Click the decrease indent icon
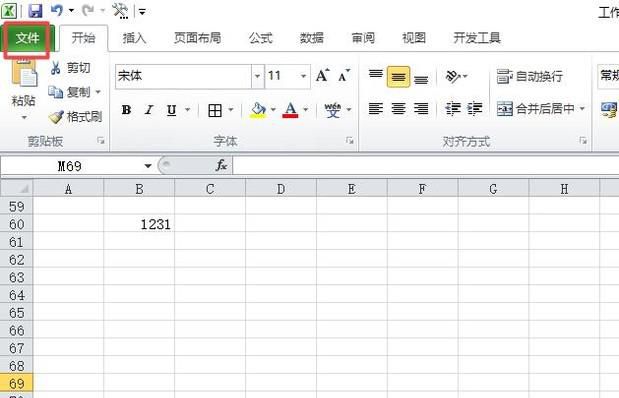 click(452, 108)
